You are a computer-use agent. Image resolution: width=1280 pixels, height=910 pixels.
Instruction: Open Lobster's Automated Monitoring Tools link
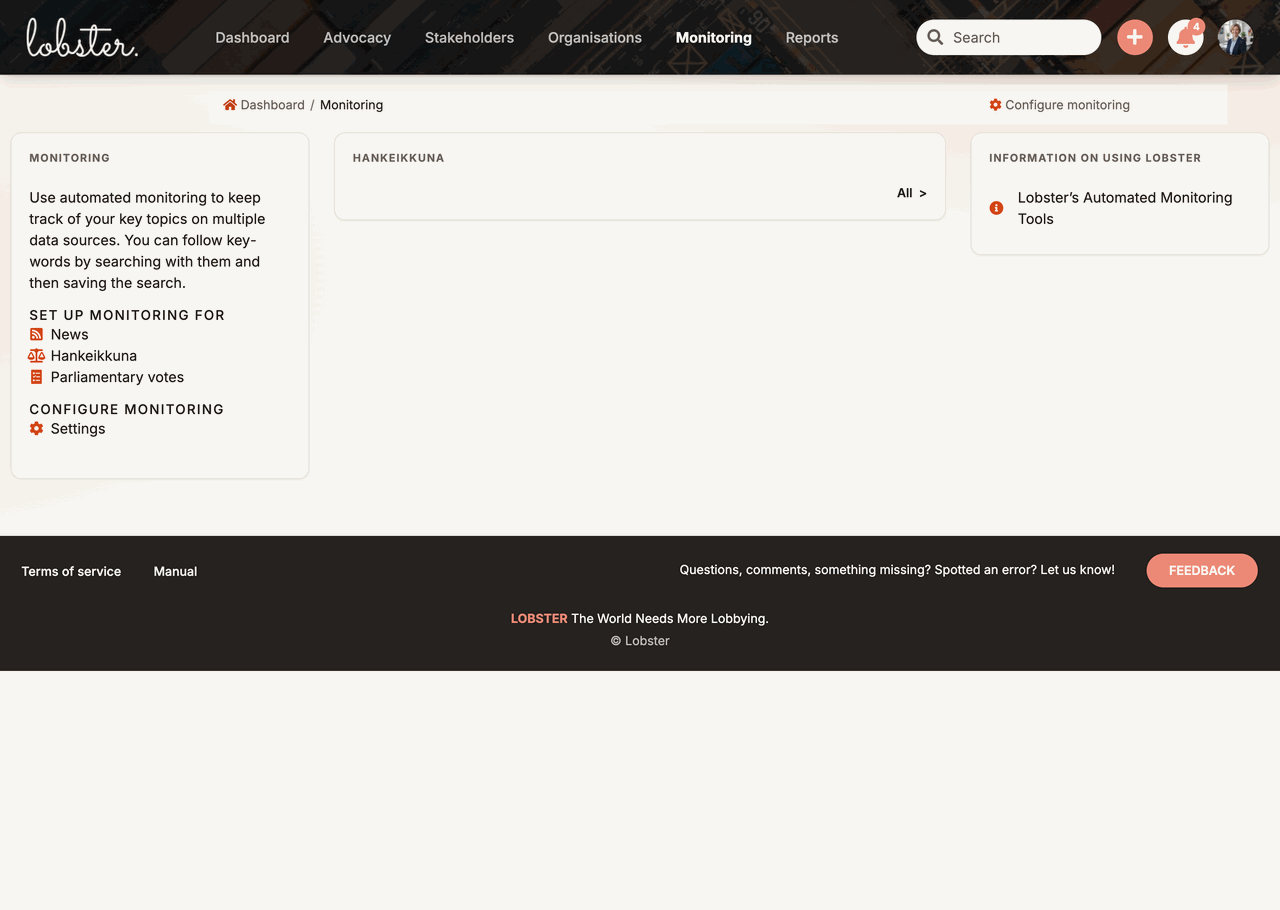(x=1125, y=208)
